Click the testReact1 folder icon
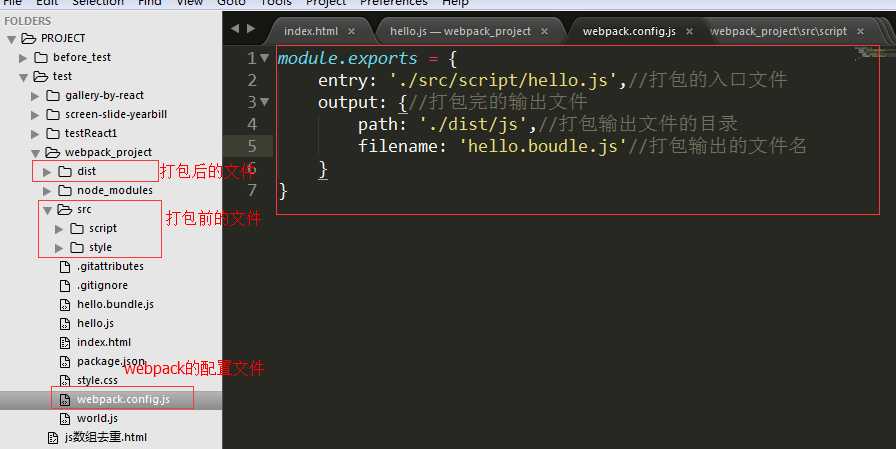Viewport: 896px width, 449px height. 53,133
